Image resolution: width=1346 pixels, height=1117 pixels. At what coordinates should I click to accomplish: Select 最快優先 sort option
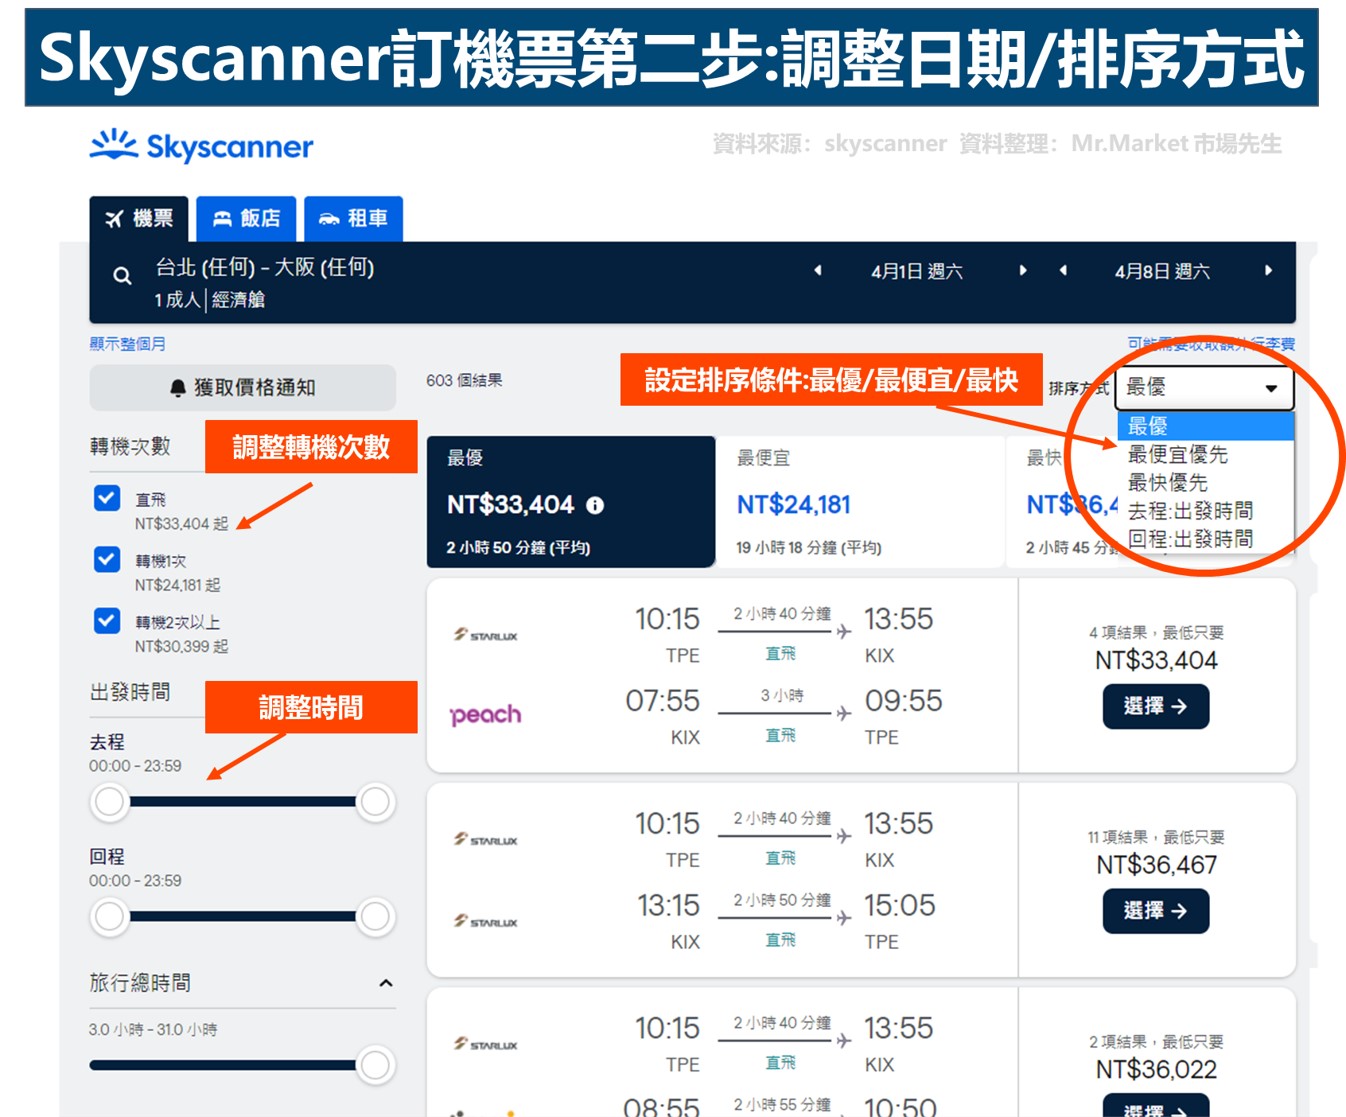[x=1205, y=482]
